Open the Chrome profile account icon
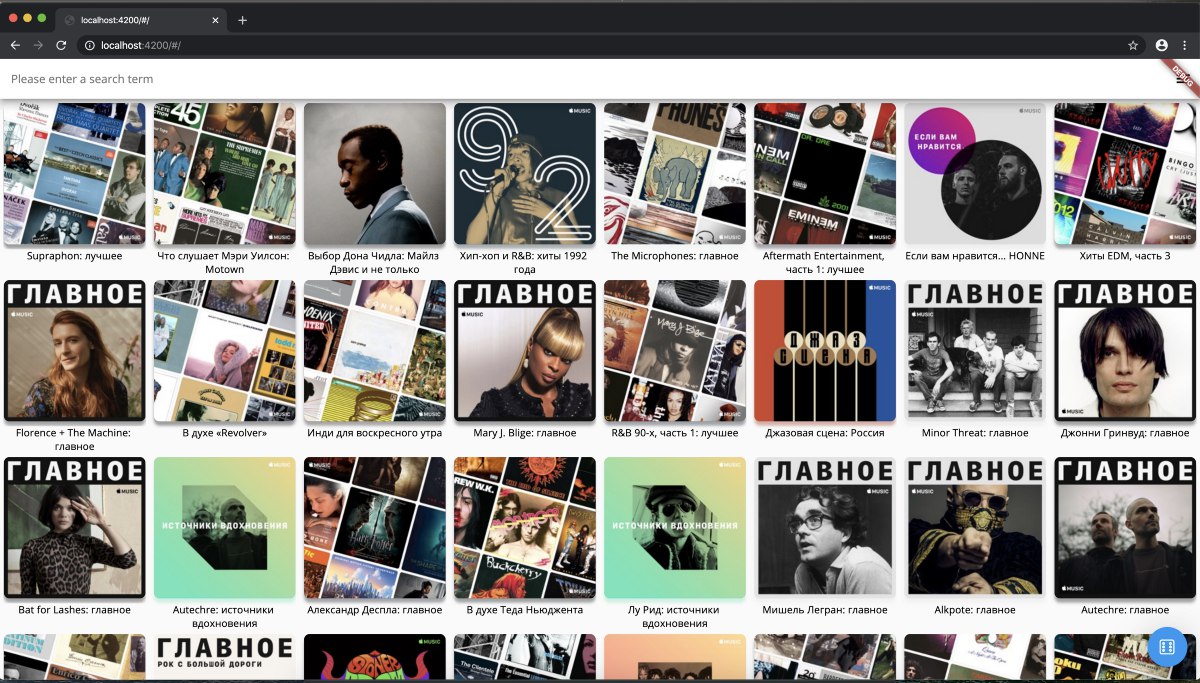The width and height of the screenshot is (1200, 683). 1162,45
